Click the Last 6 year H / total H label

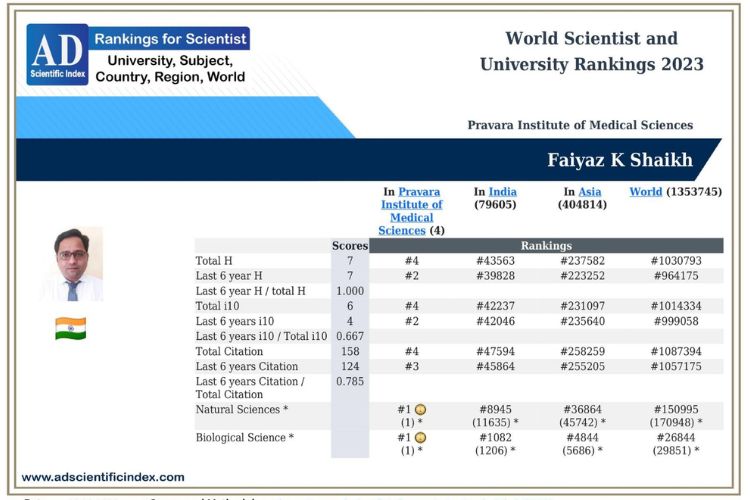[x=250, y=291]
